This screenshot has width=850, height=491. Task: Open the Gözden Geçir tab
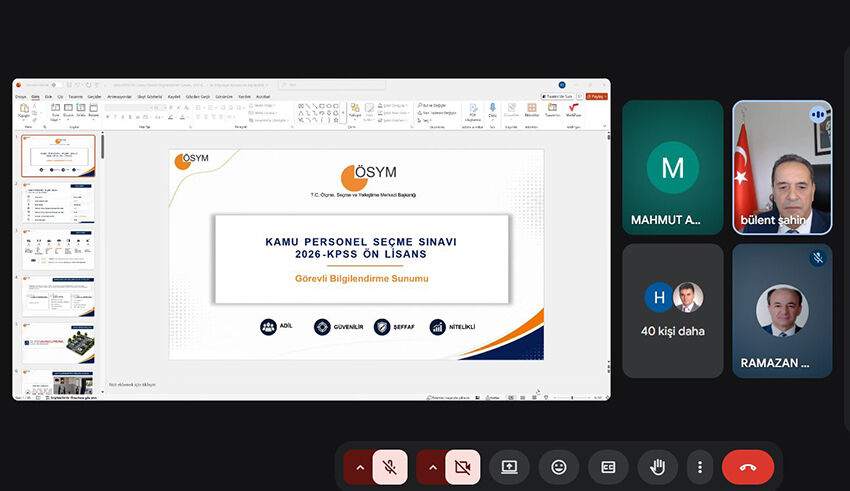pos(198,96)
